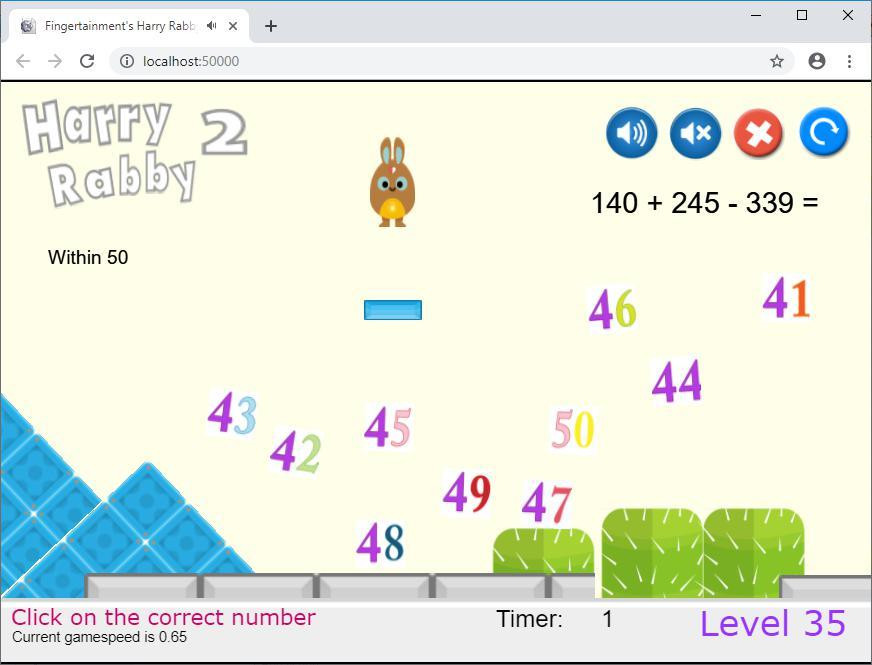
Task: Pick the number 44
Action: [676, 380]
